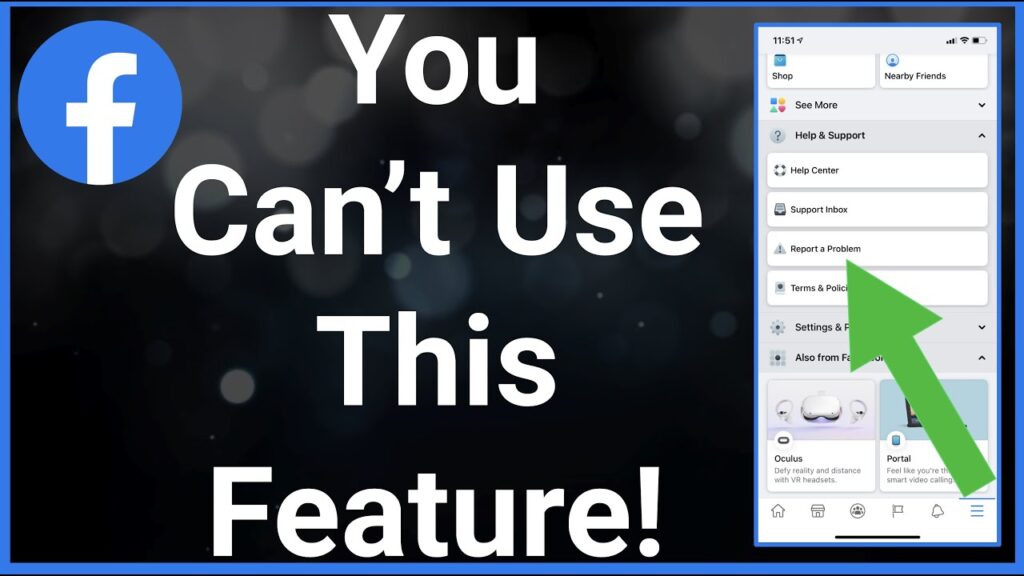Tap the Home tab icon
Image resolution: width=1024 pixels, height=576 pixels.
[x=778, y=511]
